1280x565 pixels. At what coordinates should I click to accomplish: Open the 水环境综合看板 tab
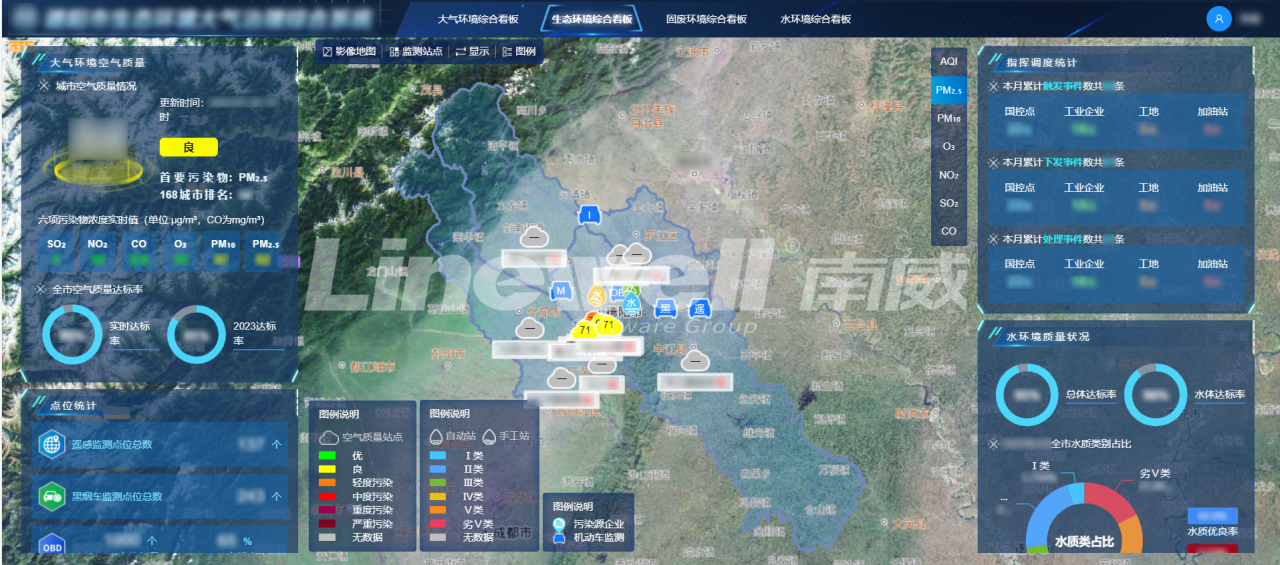point(815,19)
